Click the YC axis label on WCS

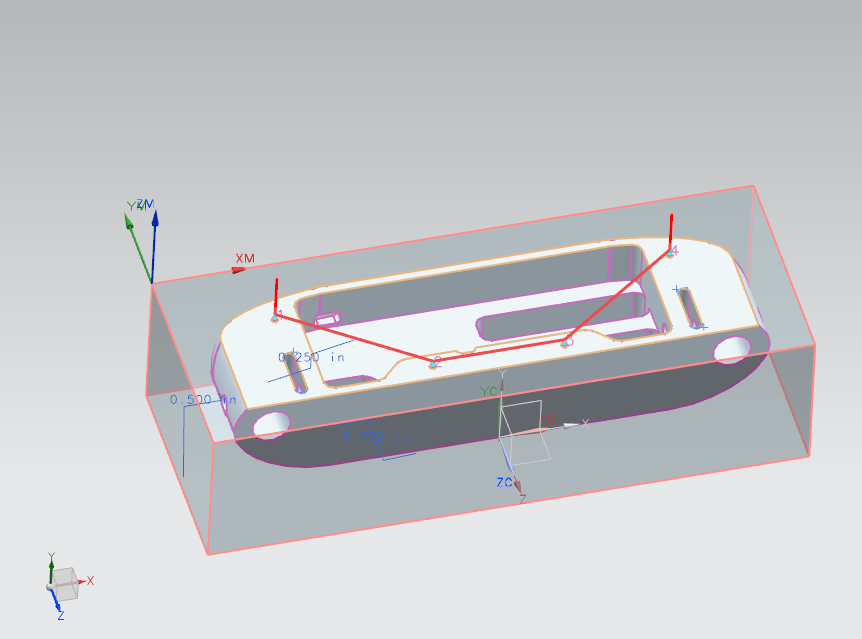pyautogui.click(x=487, y=391)
